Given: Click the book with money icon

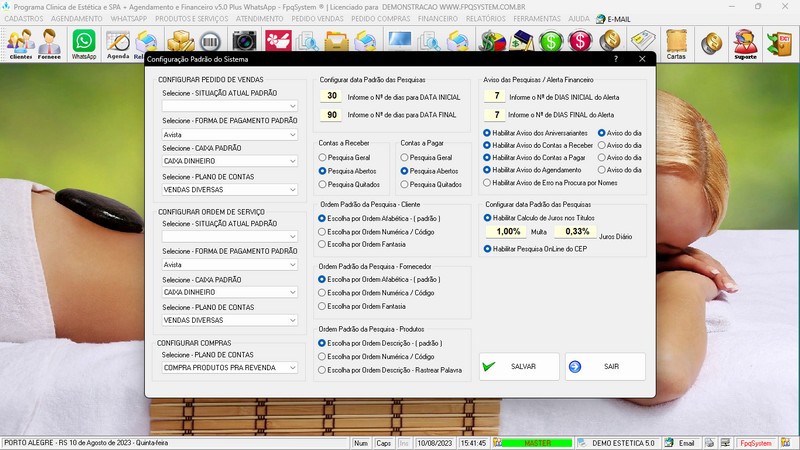Looking at the screenshot, I should (x=520, y=41).
